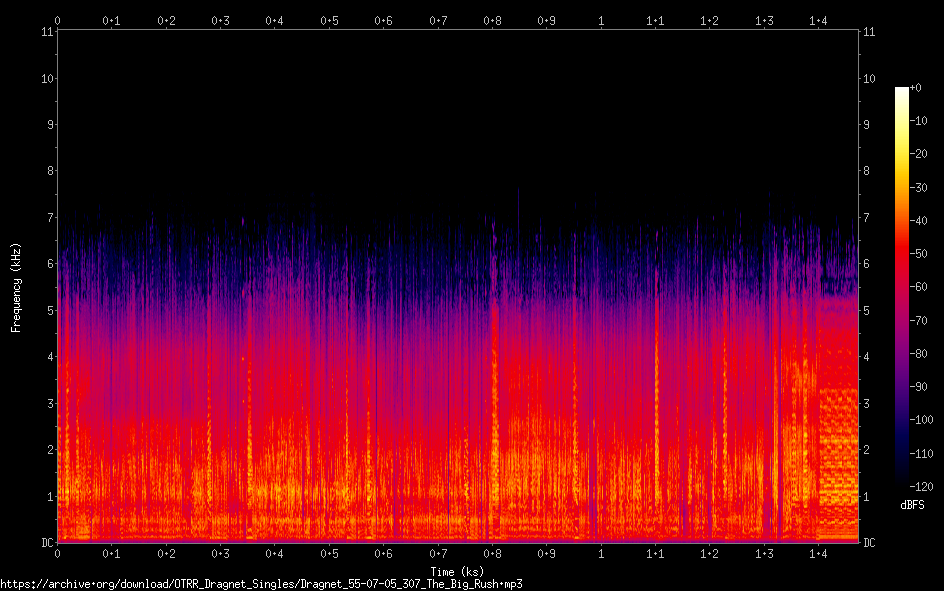Viewport: 944px width, 591px height.
Task: Select the +0 label on color scale
Action: pos(916,88)
